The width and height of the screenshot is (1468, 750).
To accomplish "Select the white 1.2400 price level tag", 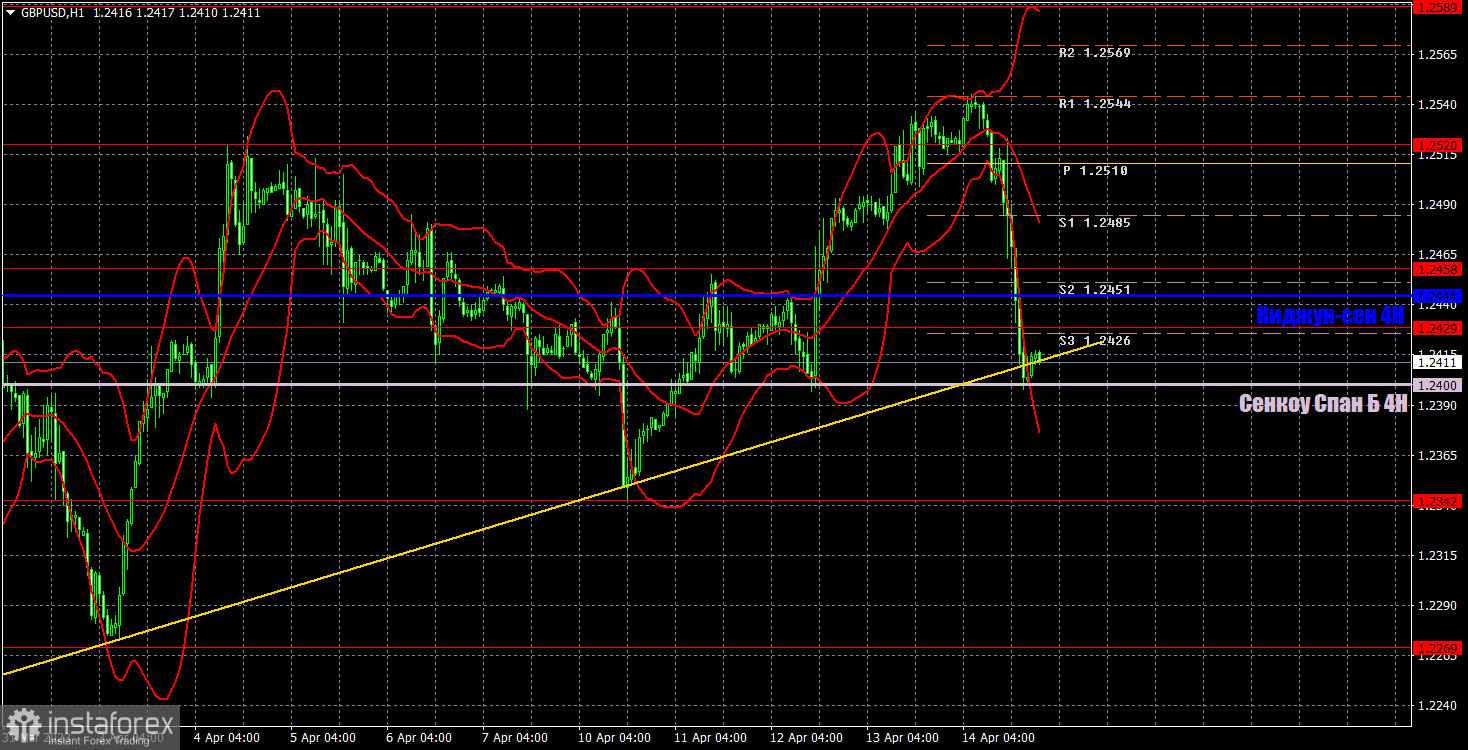I will [1439, 385].
